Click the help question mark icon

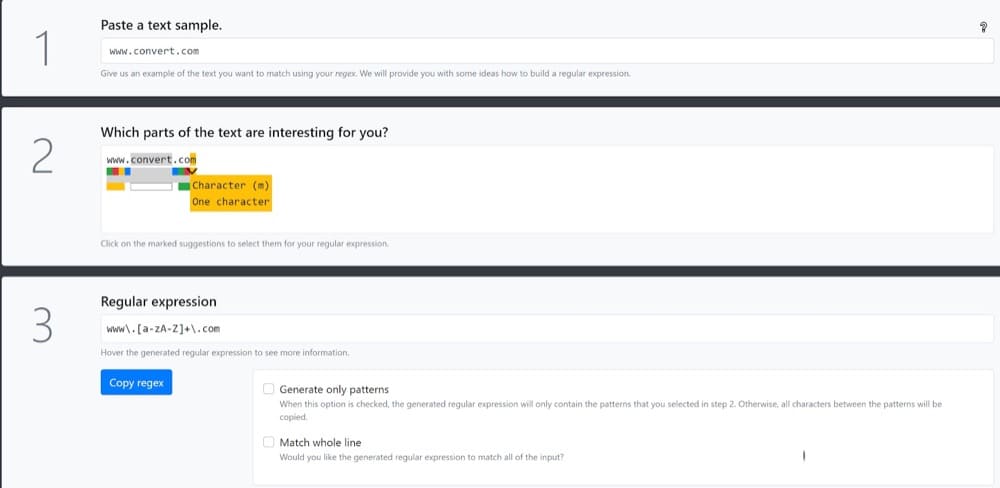point(984,29)
